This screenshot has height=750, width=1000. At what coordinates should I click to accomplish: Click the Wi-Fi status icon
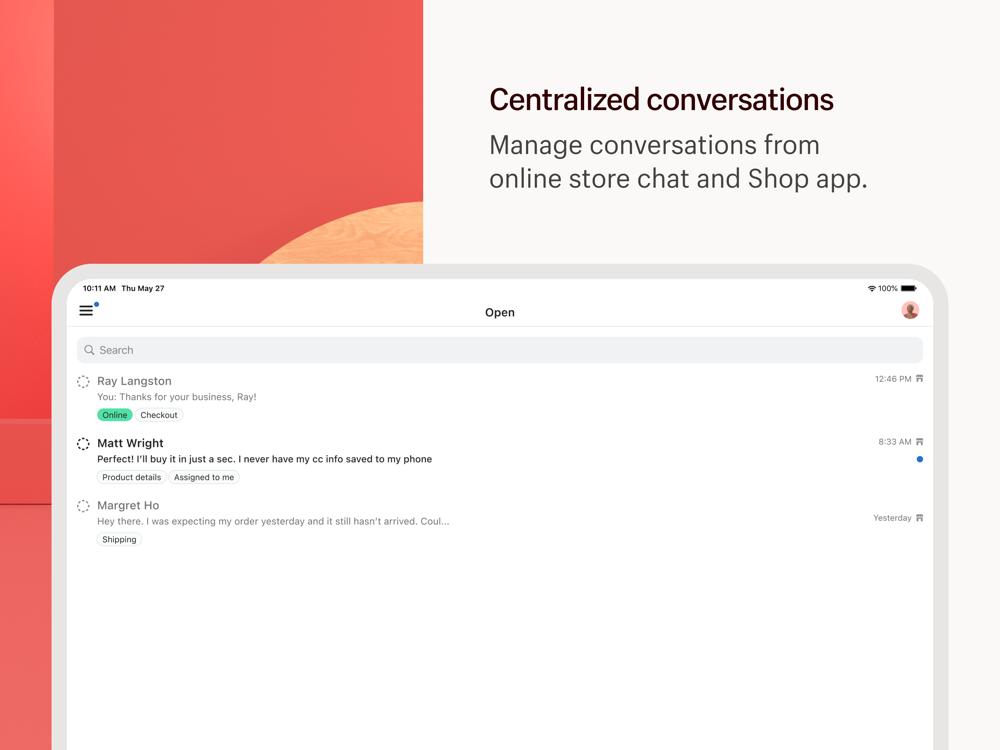tap(872, 288)
